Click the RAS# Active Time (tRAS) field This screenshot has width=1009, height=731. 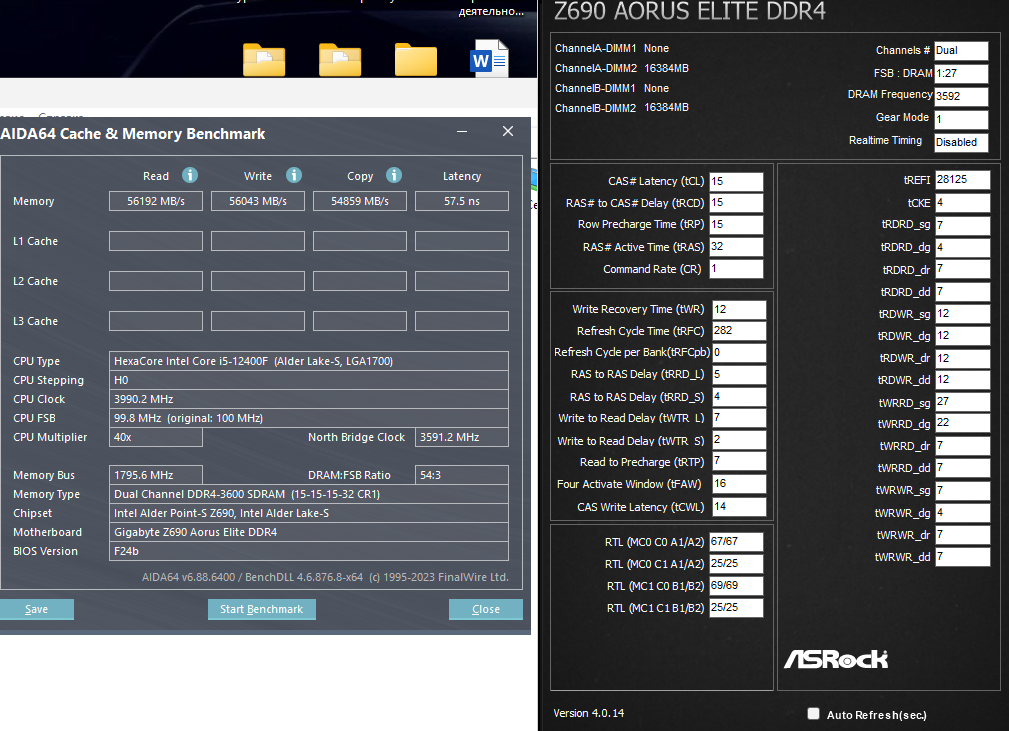[x=736, y=246]
